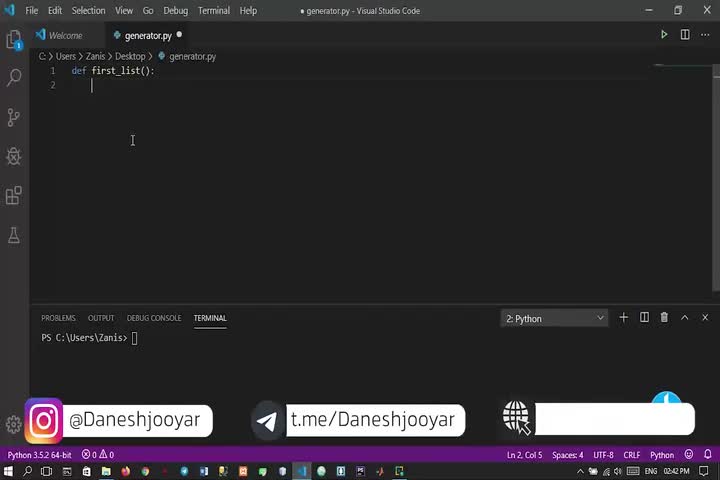This screenshot has height=480, width=720.
Task: Open Windows taskbar search
Action: 28,471
